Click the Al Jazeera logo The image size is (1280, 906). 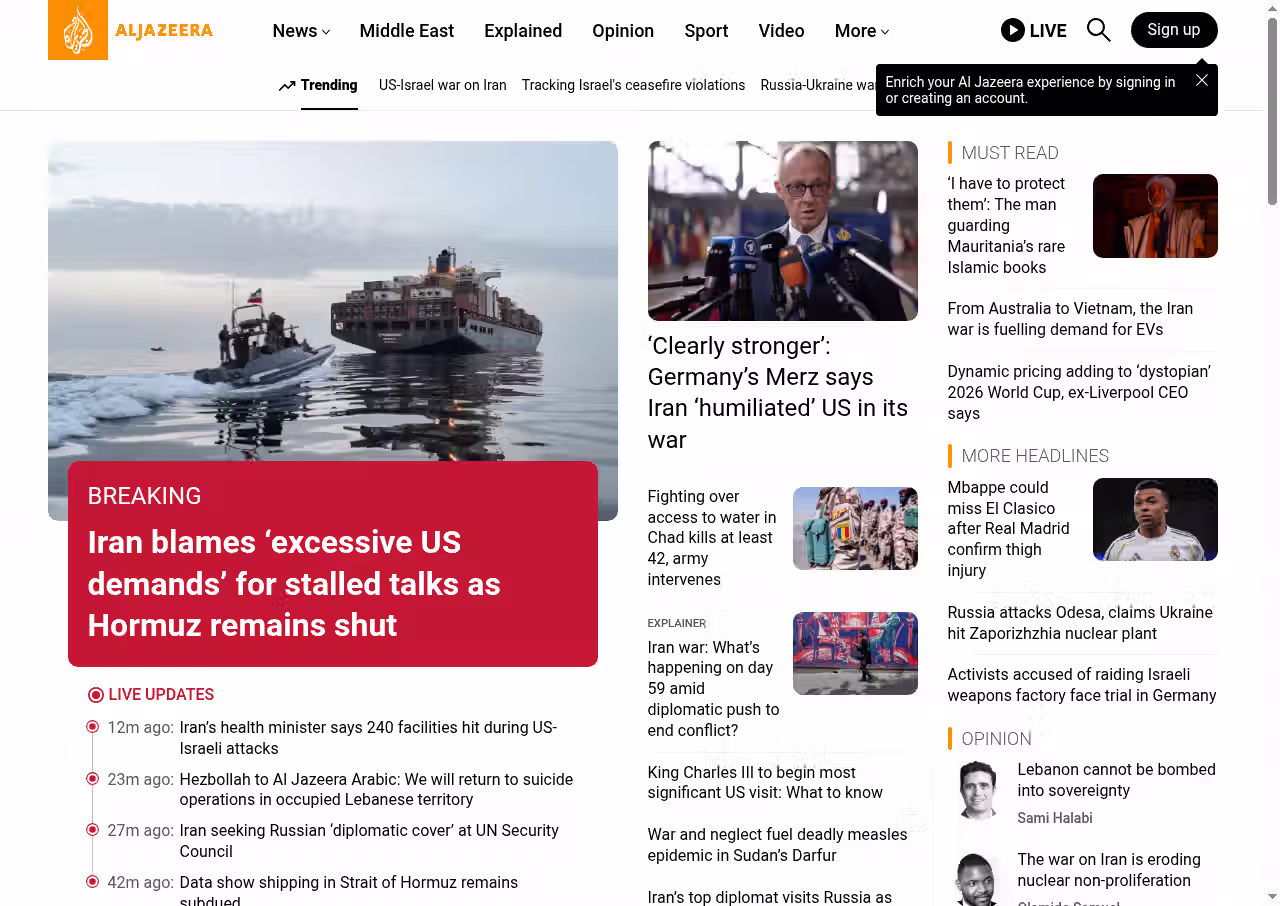click(131, 30)
